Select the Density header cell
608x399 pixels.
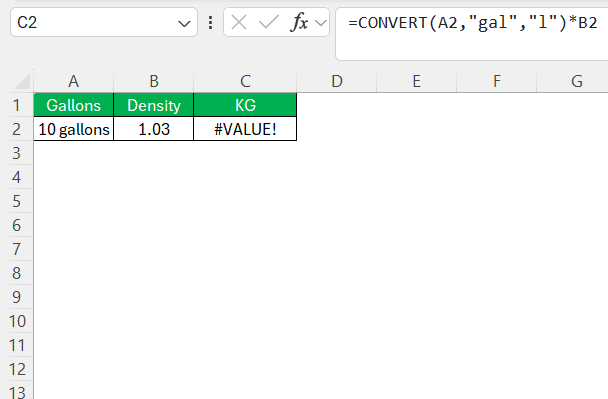tap(154, 105)
